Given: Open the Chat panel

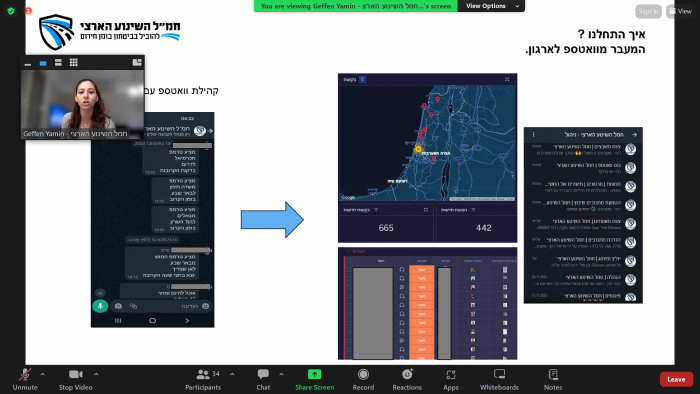Looking at the screenshot, I should [x=263, y=379].
